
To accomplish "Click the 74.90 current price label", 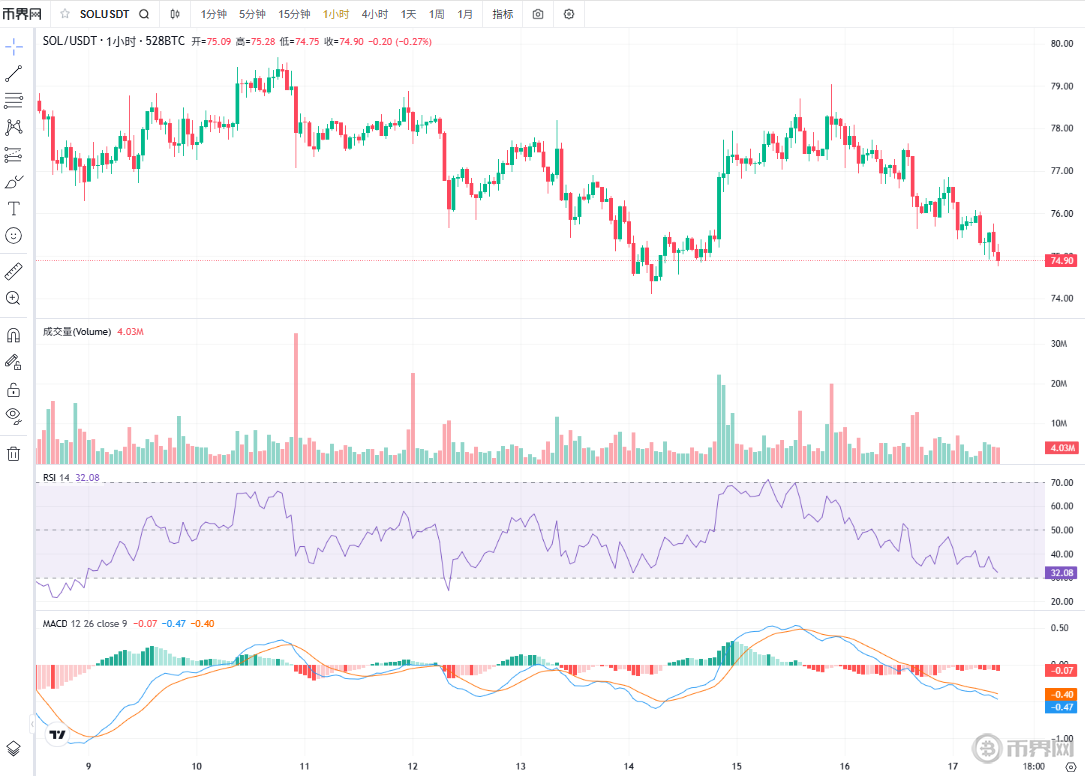I will (1061, 261).
